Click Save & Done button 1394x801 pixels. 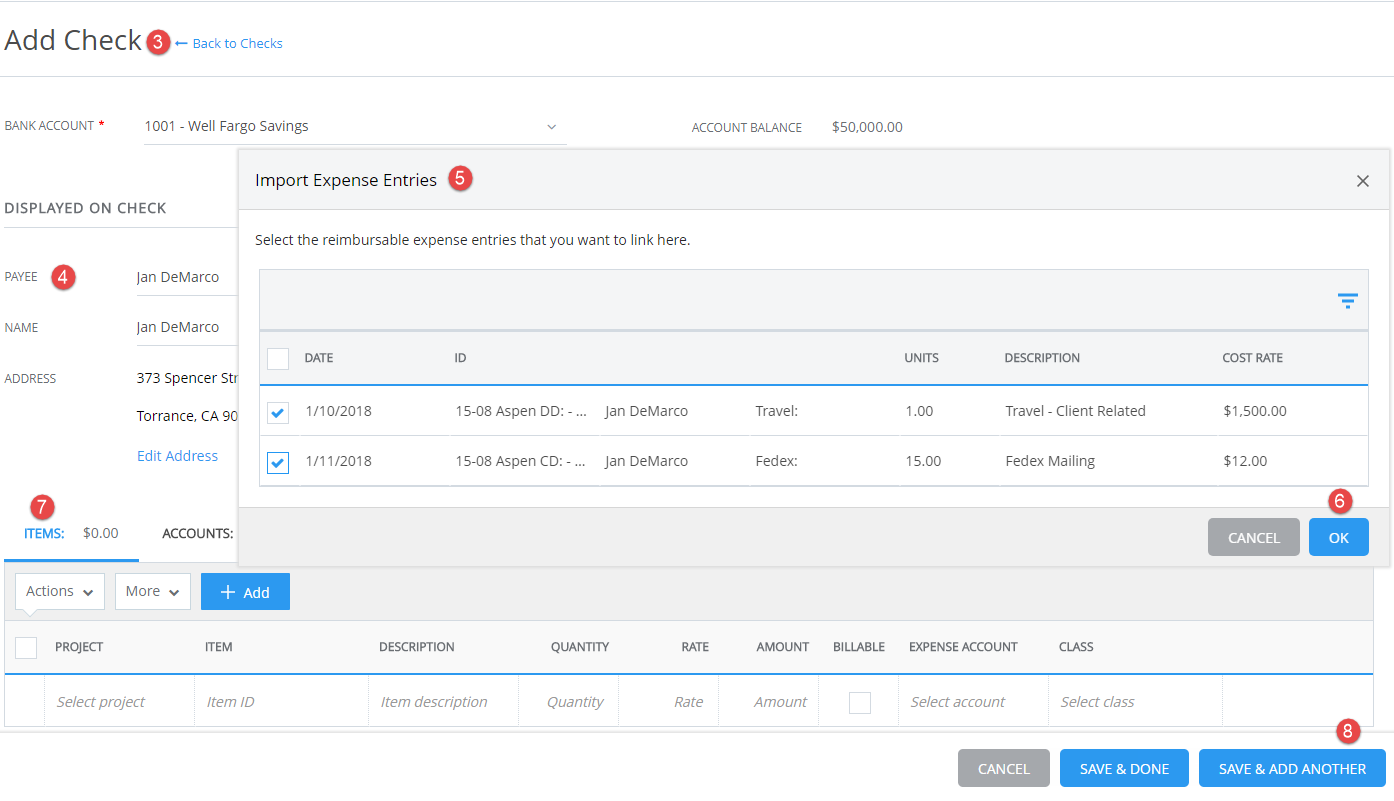1124,768
